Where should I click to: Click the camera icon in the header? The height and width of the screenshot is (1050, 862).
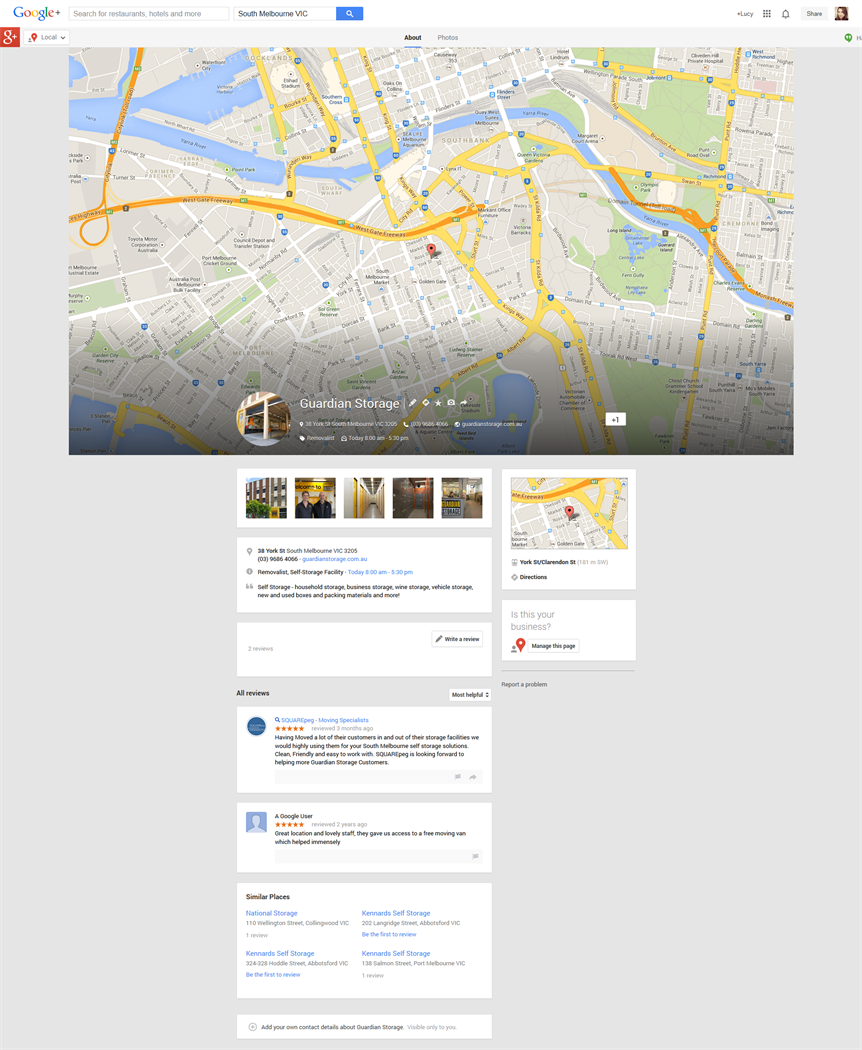pyautogui.click(x=451, y=403)
